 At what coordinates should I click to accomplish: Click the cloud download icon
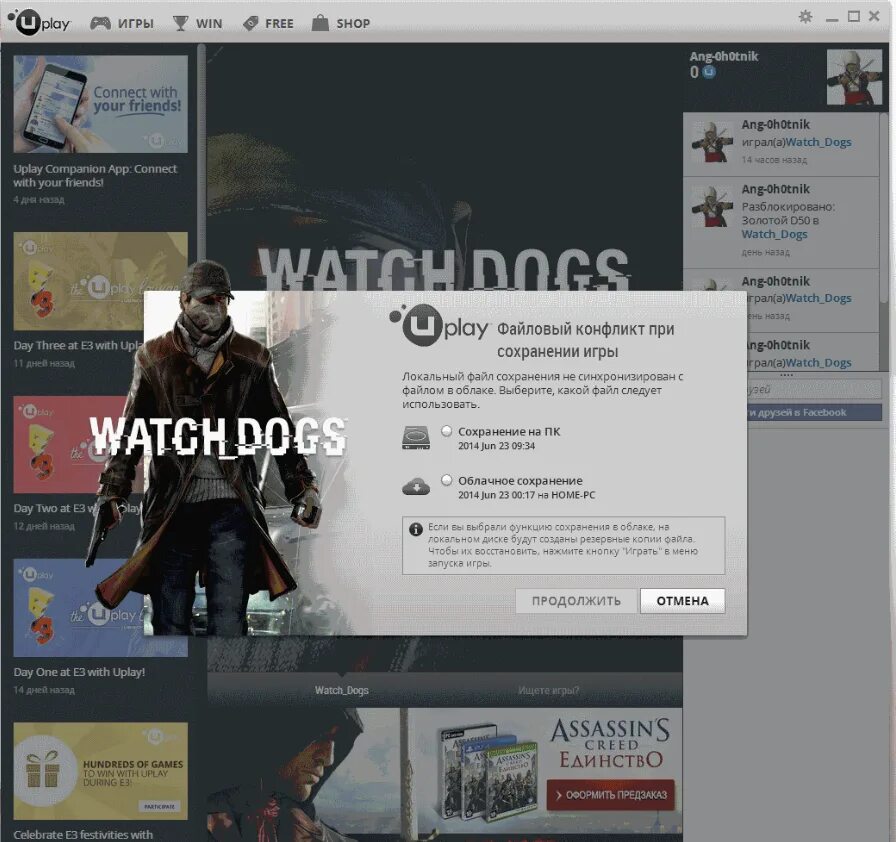415,487
